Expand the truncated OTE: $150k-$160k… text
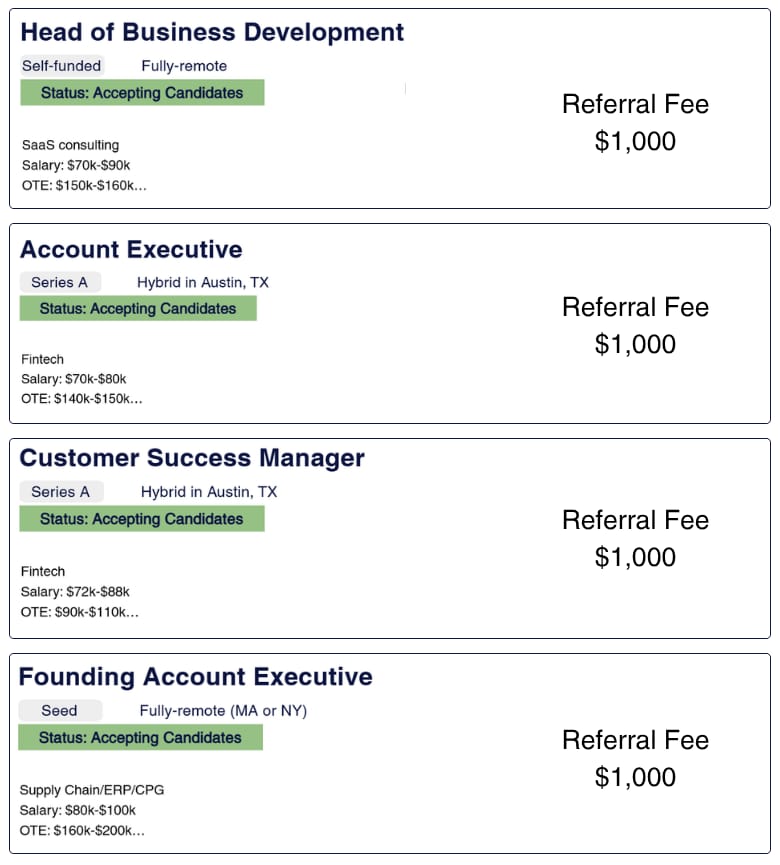 (84, 185)
